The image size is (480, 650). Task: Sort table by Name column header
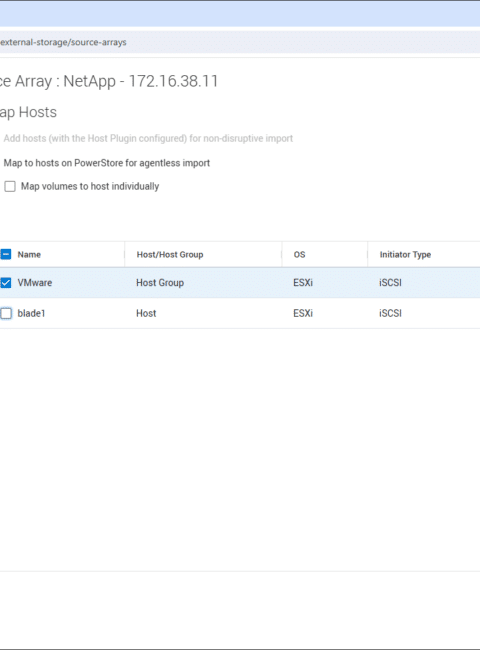click(29, 255)
